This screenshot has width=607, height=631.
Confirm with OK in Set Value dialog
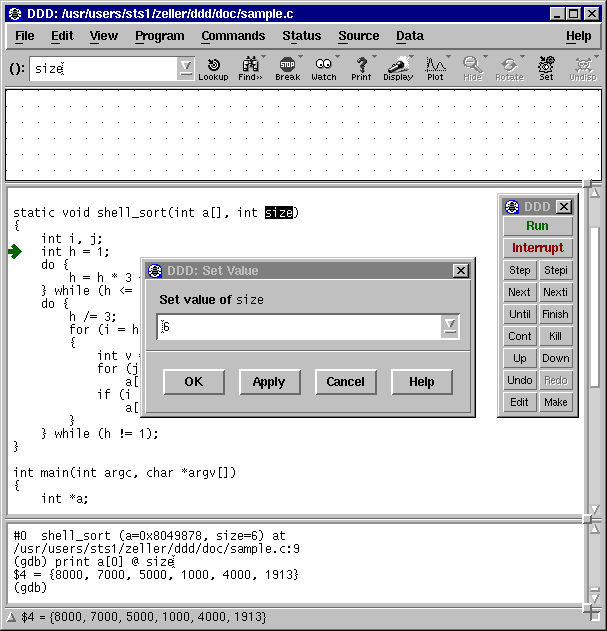pyautogui.click(x=194, y=381)
